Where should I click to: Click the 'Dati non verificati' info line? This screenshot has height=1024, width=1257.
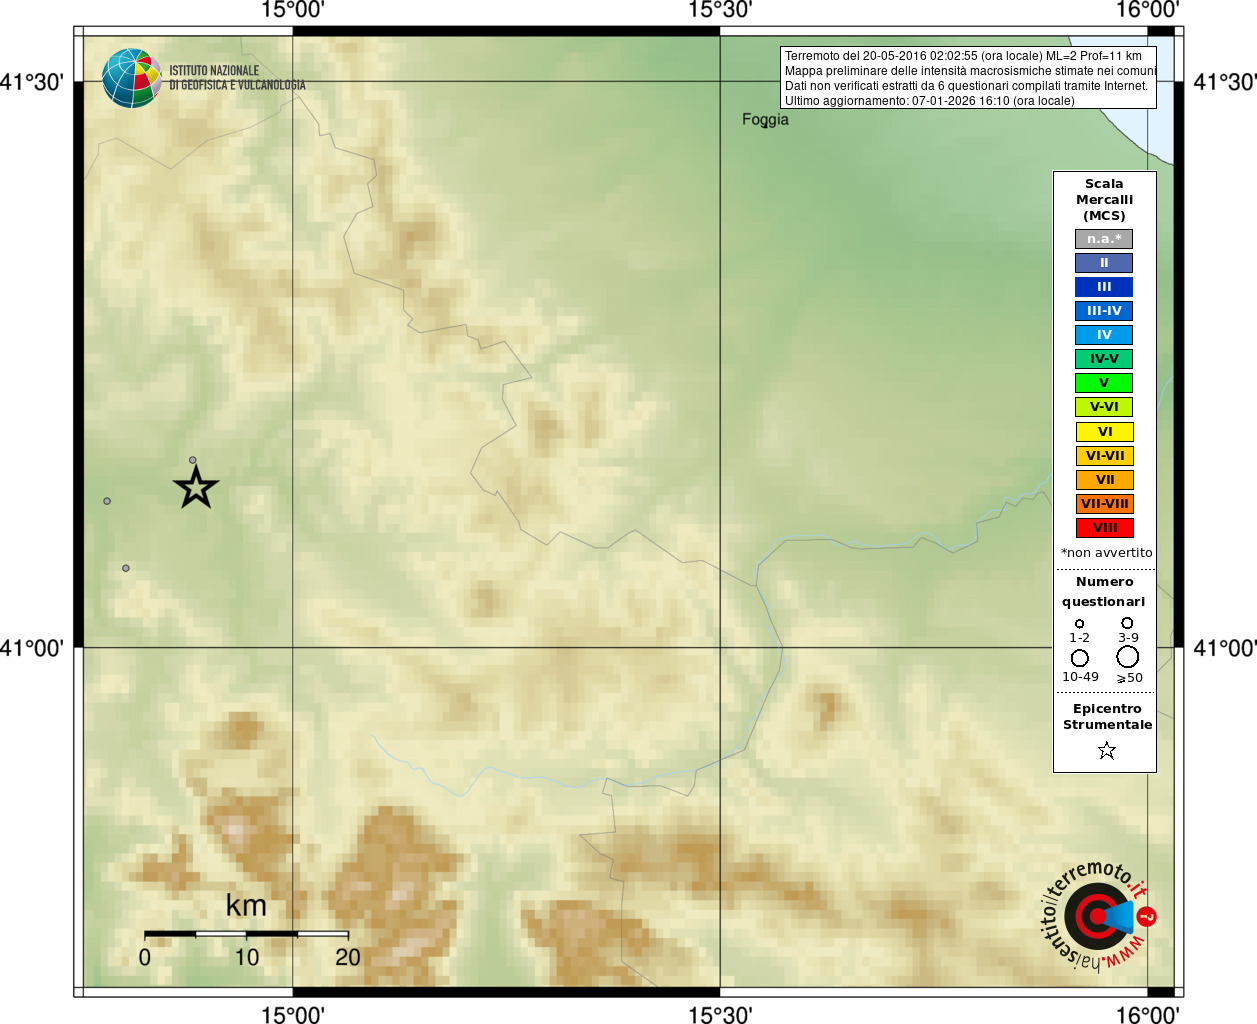click(966, 86)
